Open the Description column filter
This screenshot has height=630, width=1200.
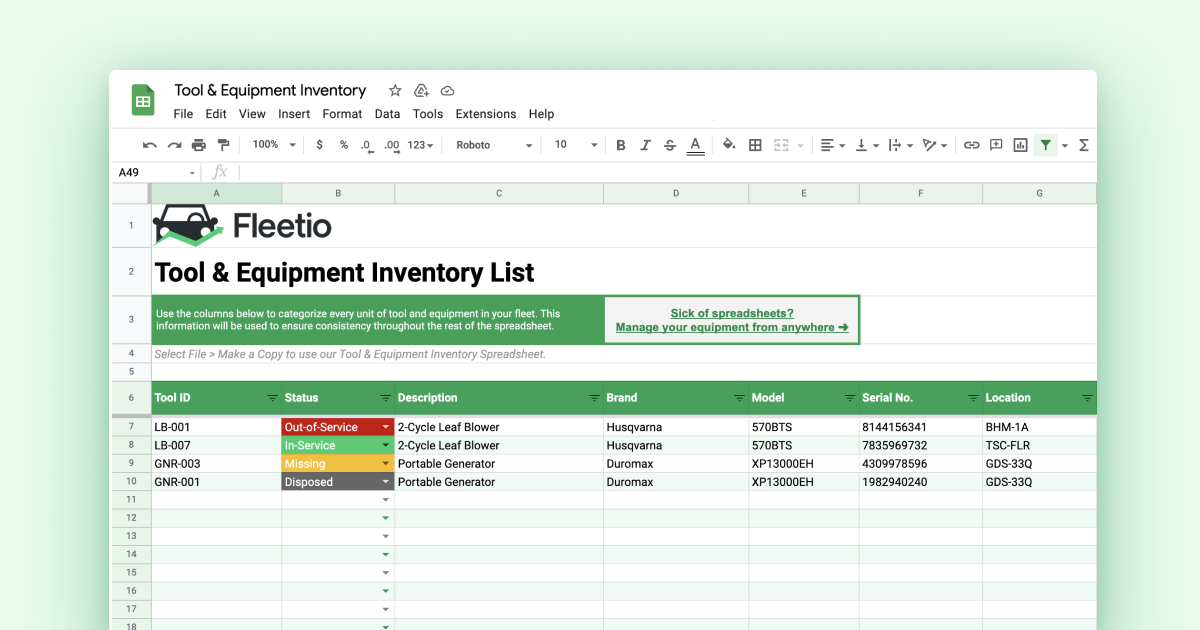coord(594,398)
